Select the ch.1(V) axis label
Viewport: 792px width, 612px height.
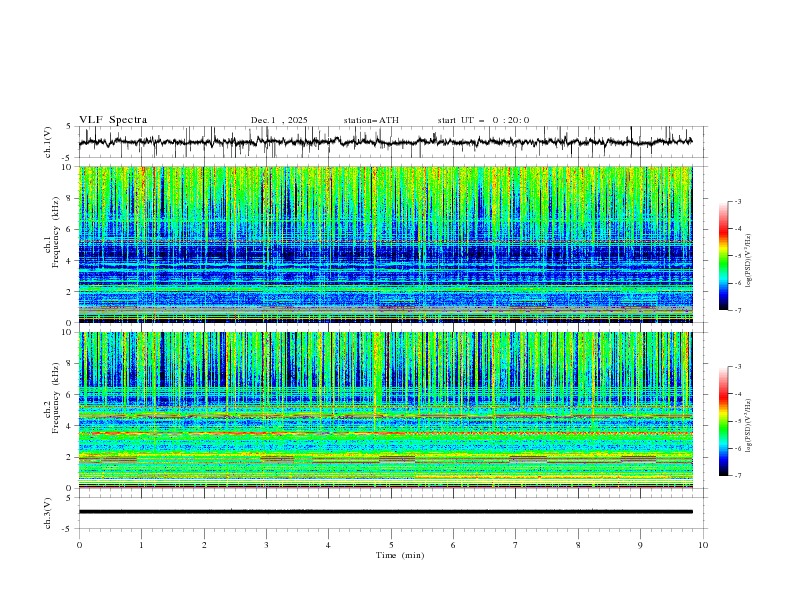pyautogui.click(x=48, y=142)
